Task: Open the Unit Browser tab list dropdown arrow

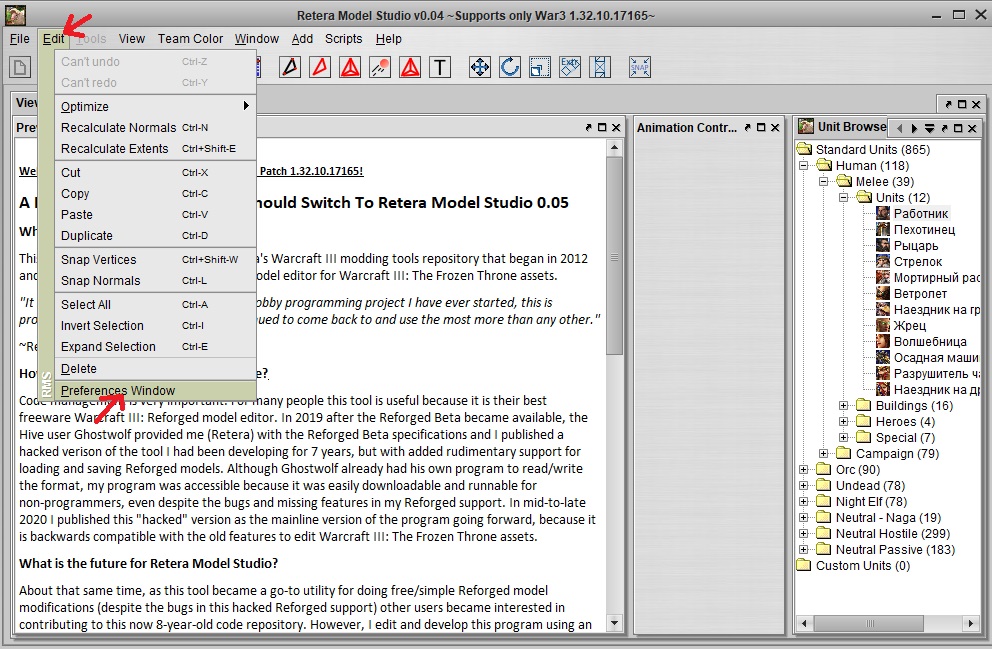Action: pos(929,129)
